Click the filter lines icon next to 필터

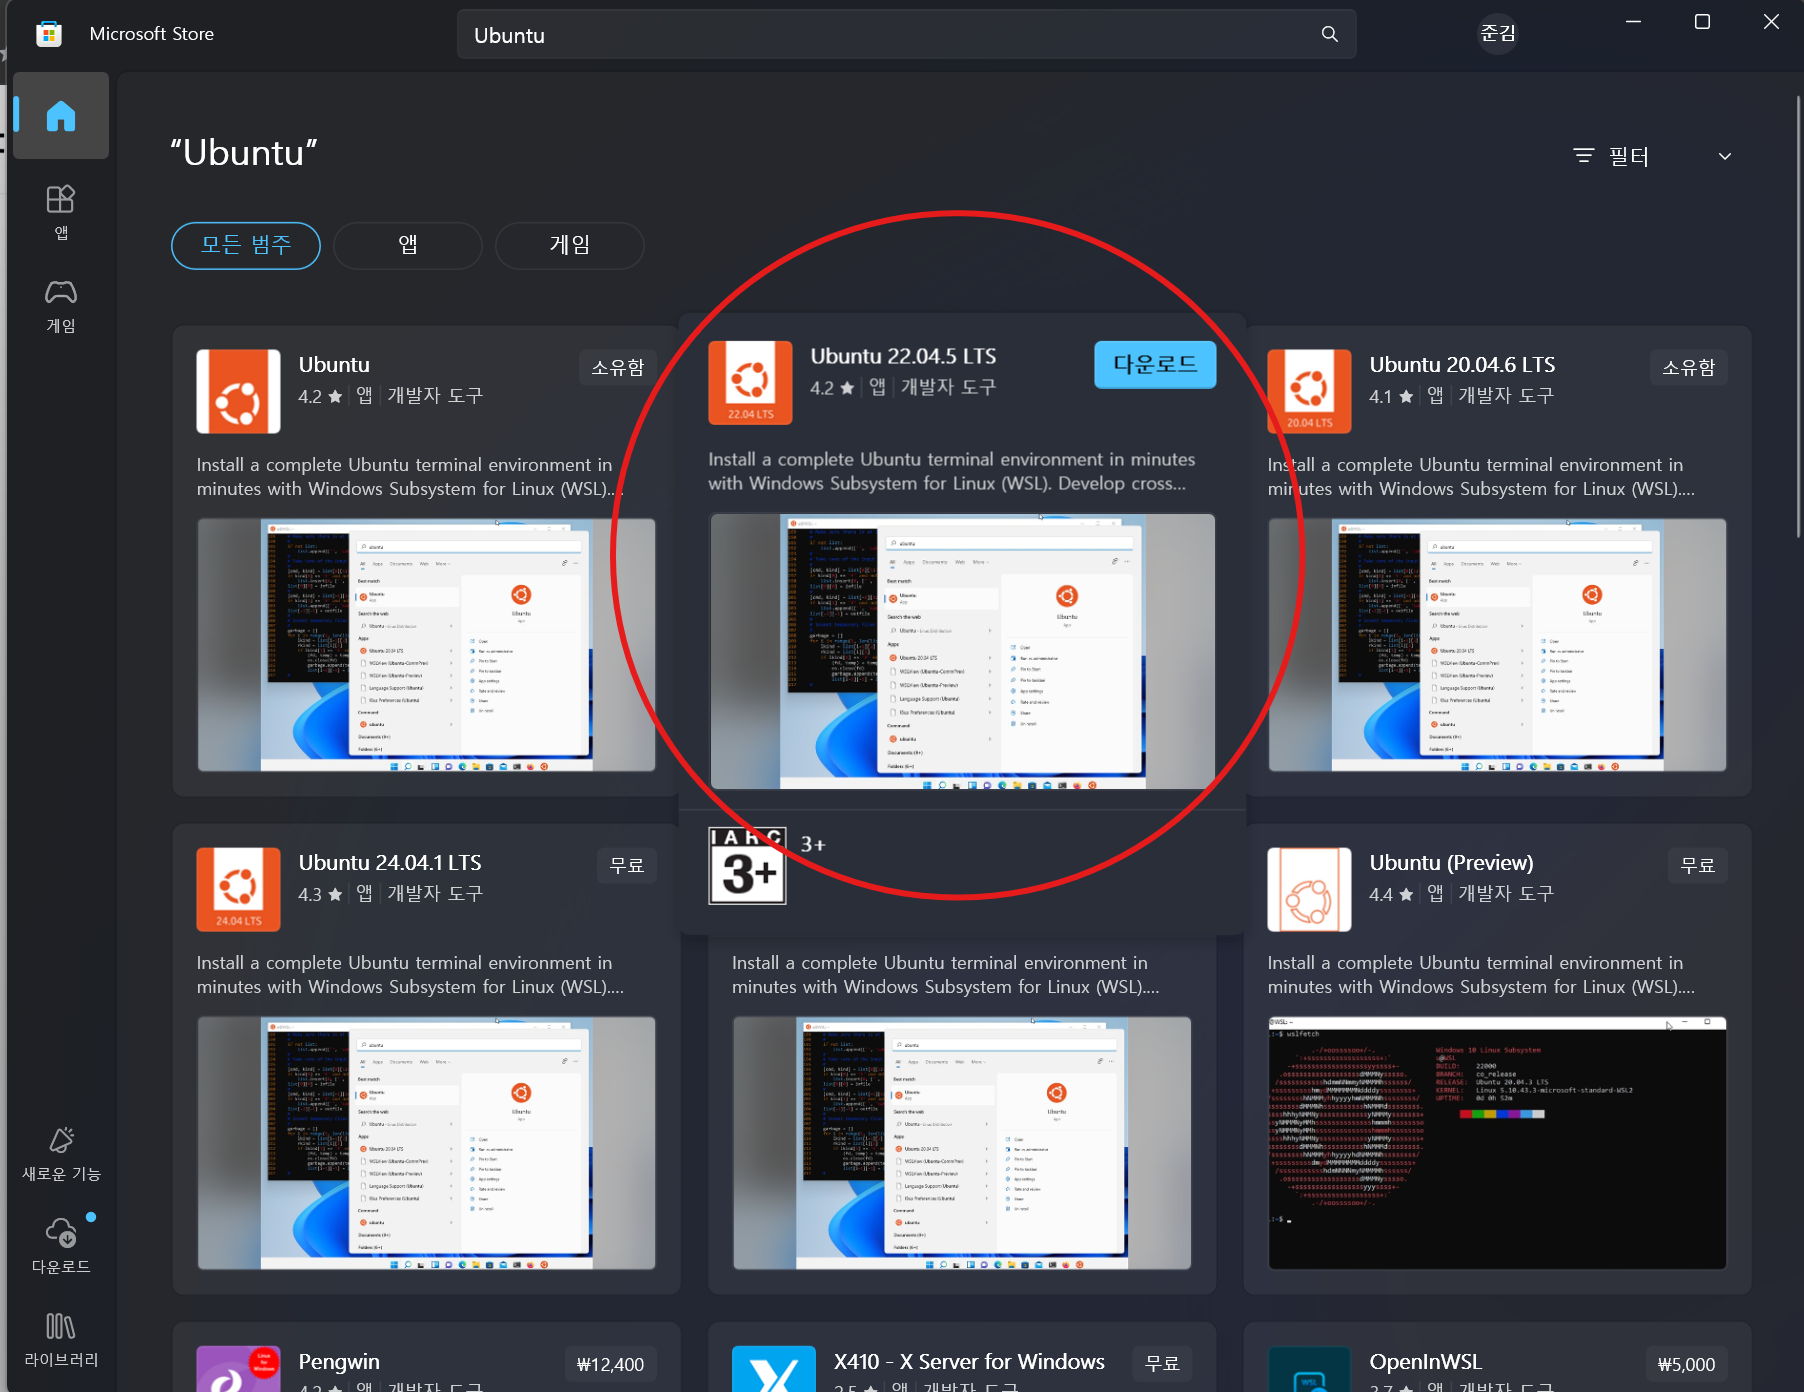tap(1584, 156)
